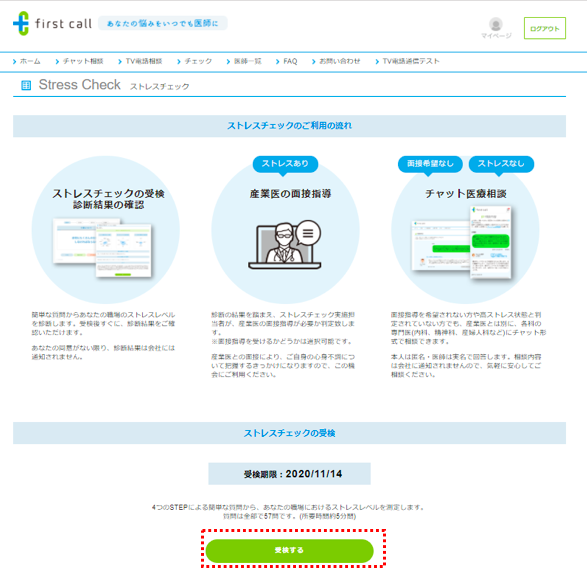Click the 面接希望なし speech bubble badge
This screenshot has width=587, height=578.
click(x=430, y=165)
